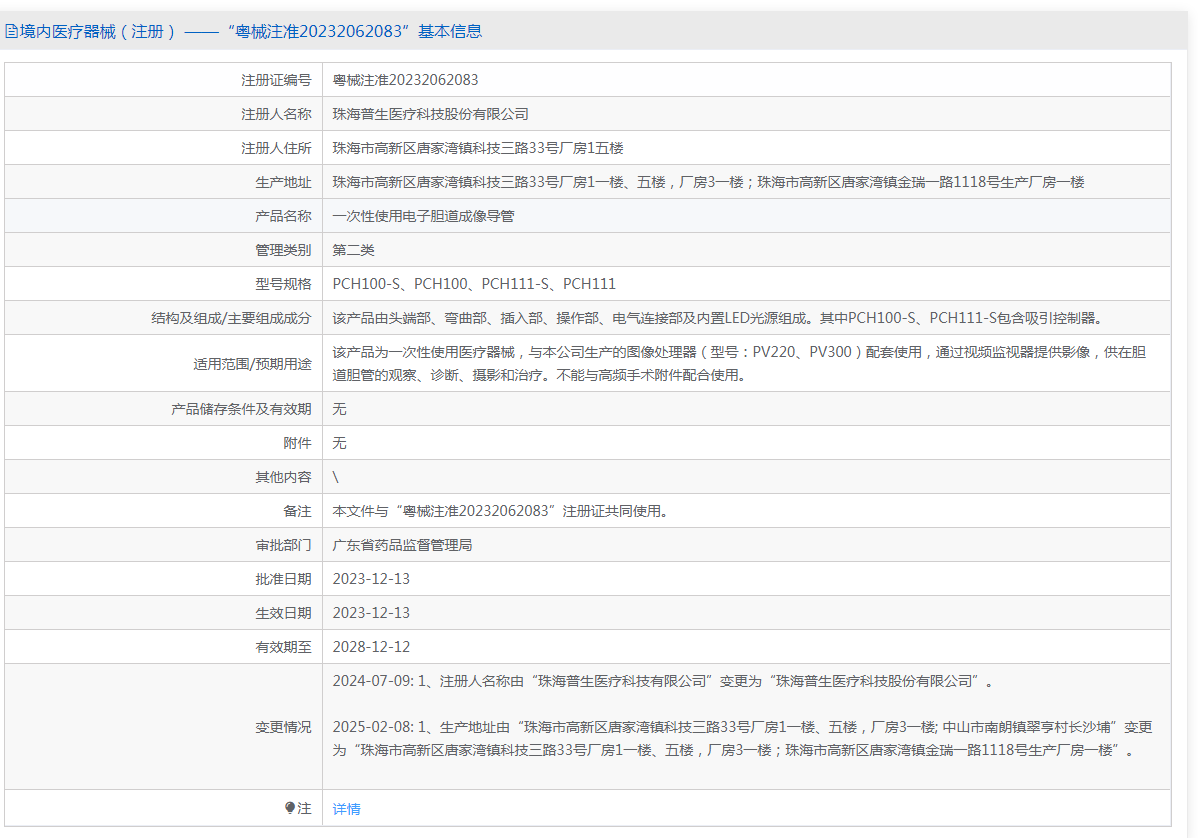Click registrant name 珠海普生医疗科技股份有限公司 in 注册人名称 row
The height and width of the screenshot is (838, 1198).
click(430, 114)
